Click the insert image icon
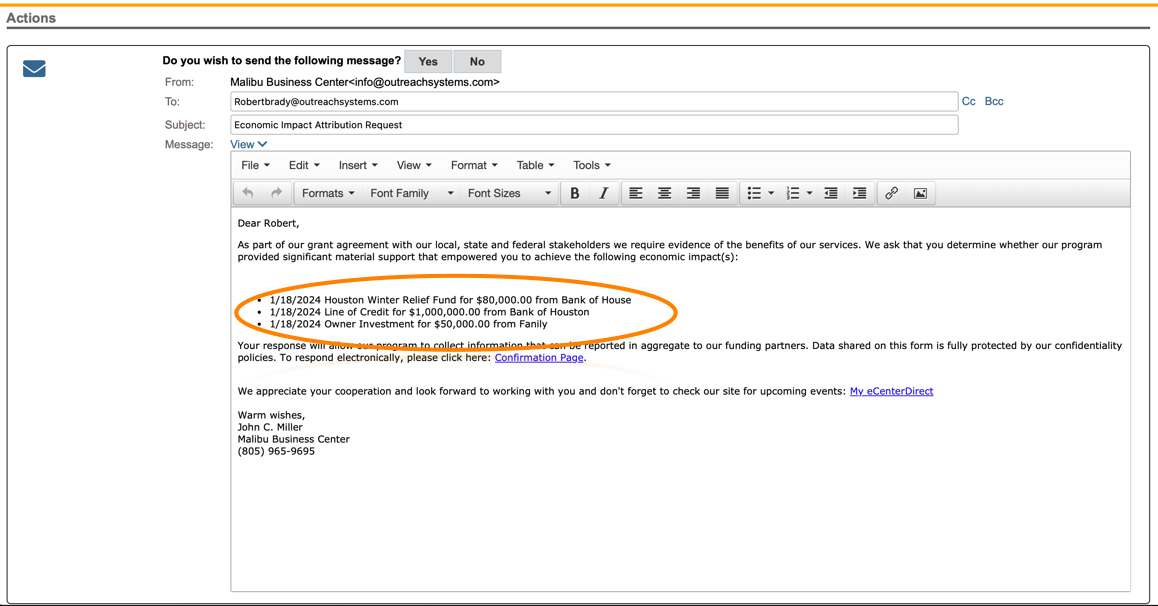 (920, 193)
